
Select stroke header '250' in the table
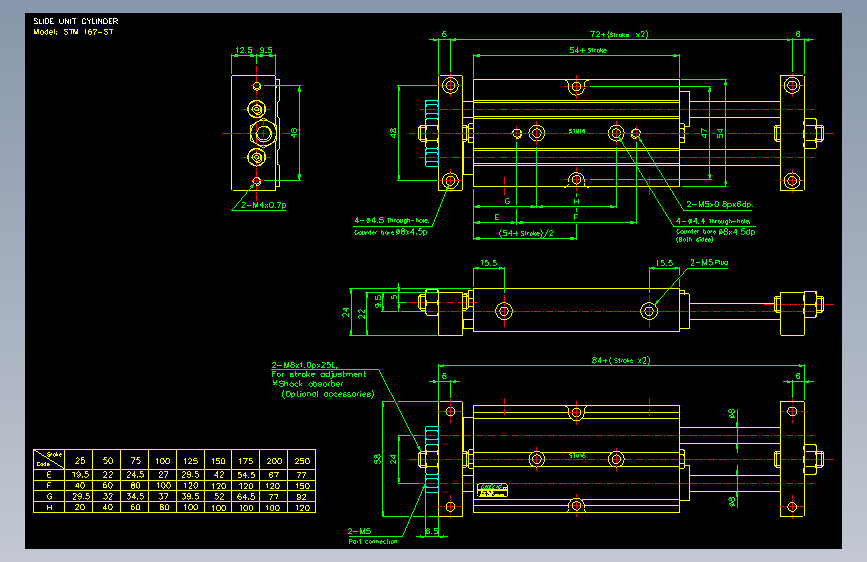(302, 461)
